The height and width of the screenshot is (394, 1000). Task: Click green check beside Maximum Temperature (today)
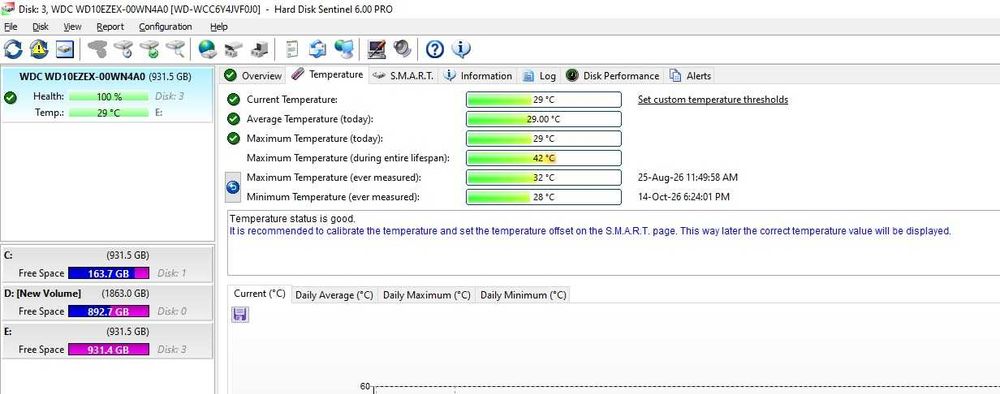[233, 138]
